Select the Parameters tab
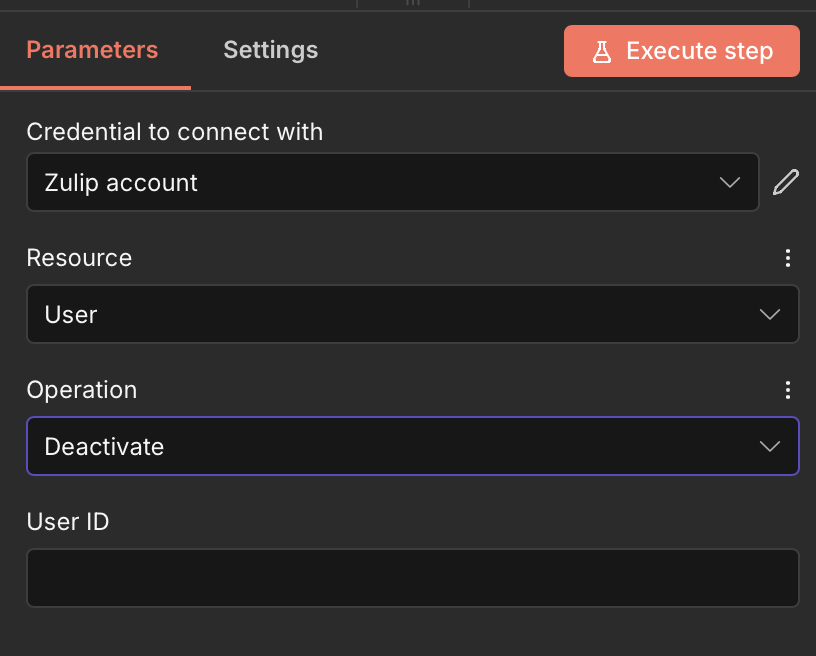Screen dimensions: 816x656 pos(92,50)
